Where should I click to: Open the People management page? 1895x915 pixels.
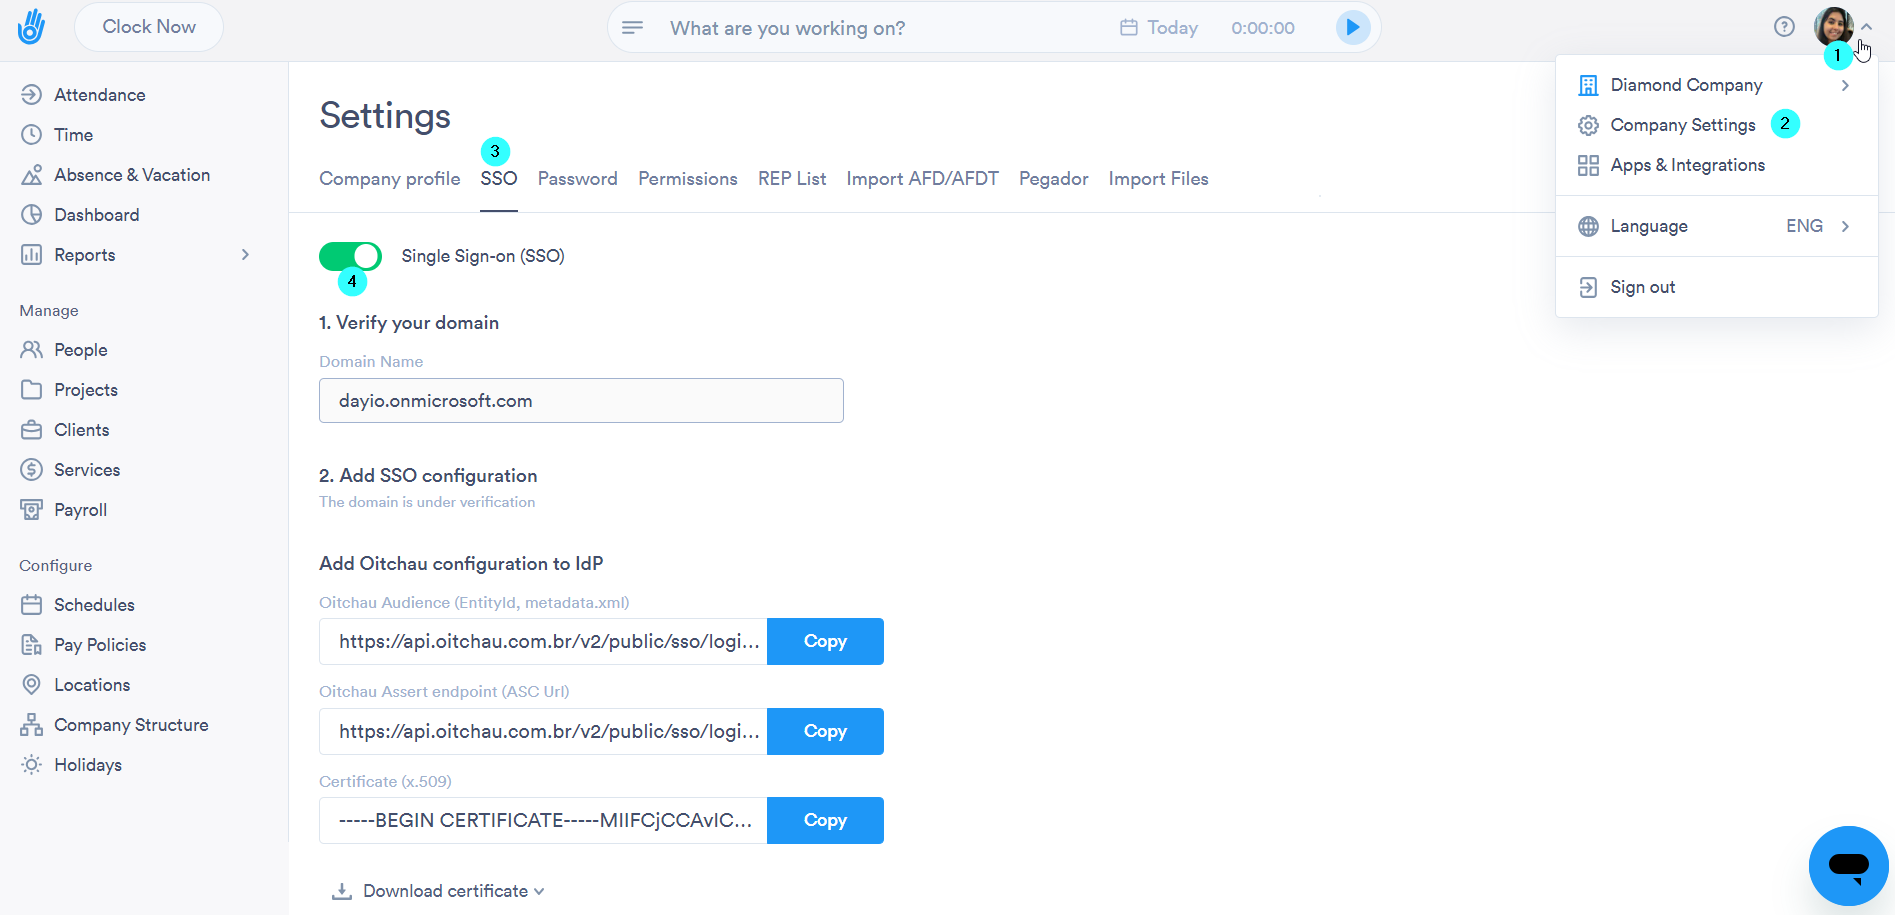[x=80, y=350]
